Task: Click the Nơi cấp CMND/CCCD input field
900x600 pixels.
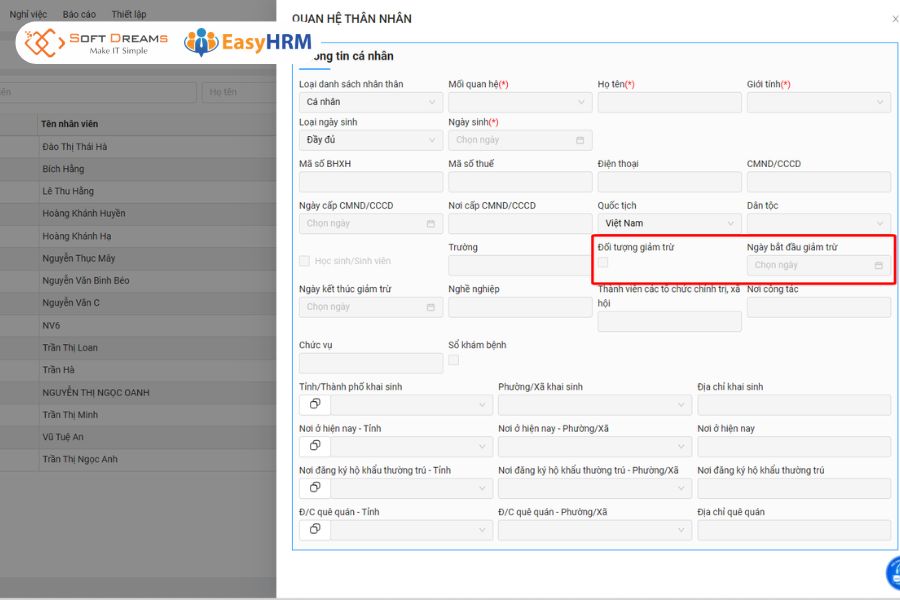Action: pyautogui.click(x=520, y=223)
